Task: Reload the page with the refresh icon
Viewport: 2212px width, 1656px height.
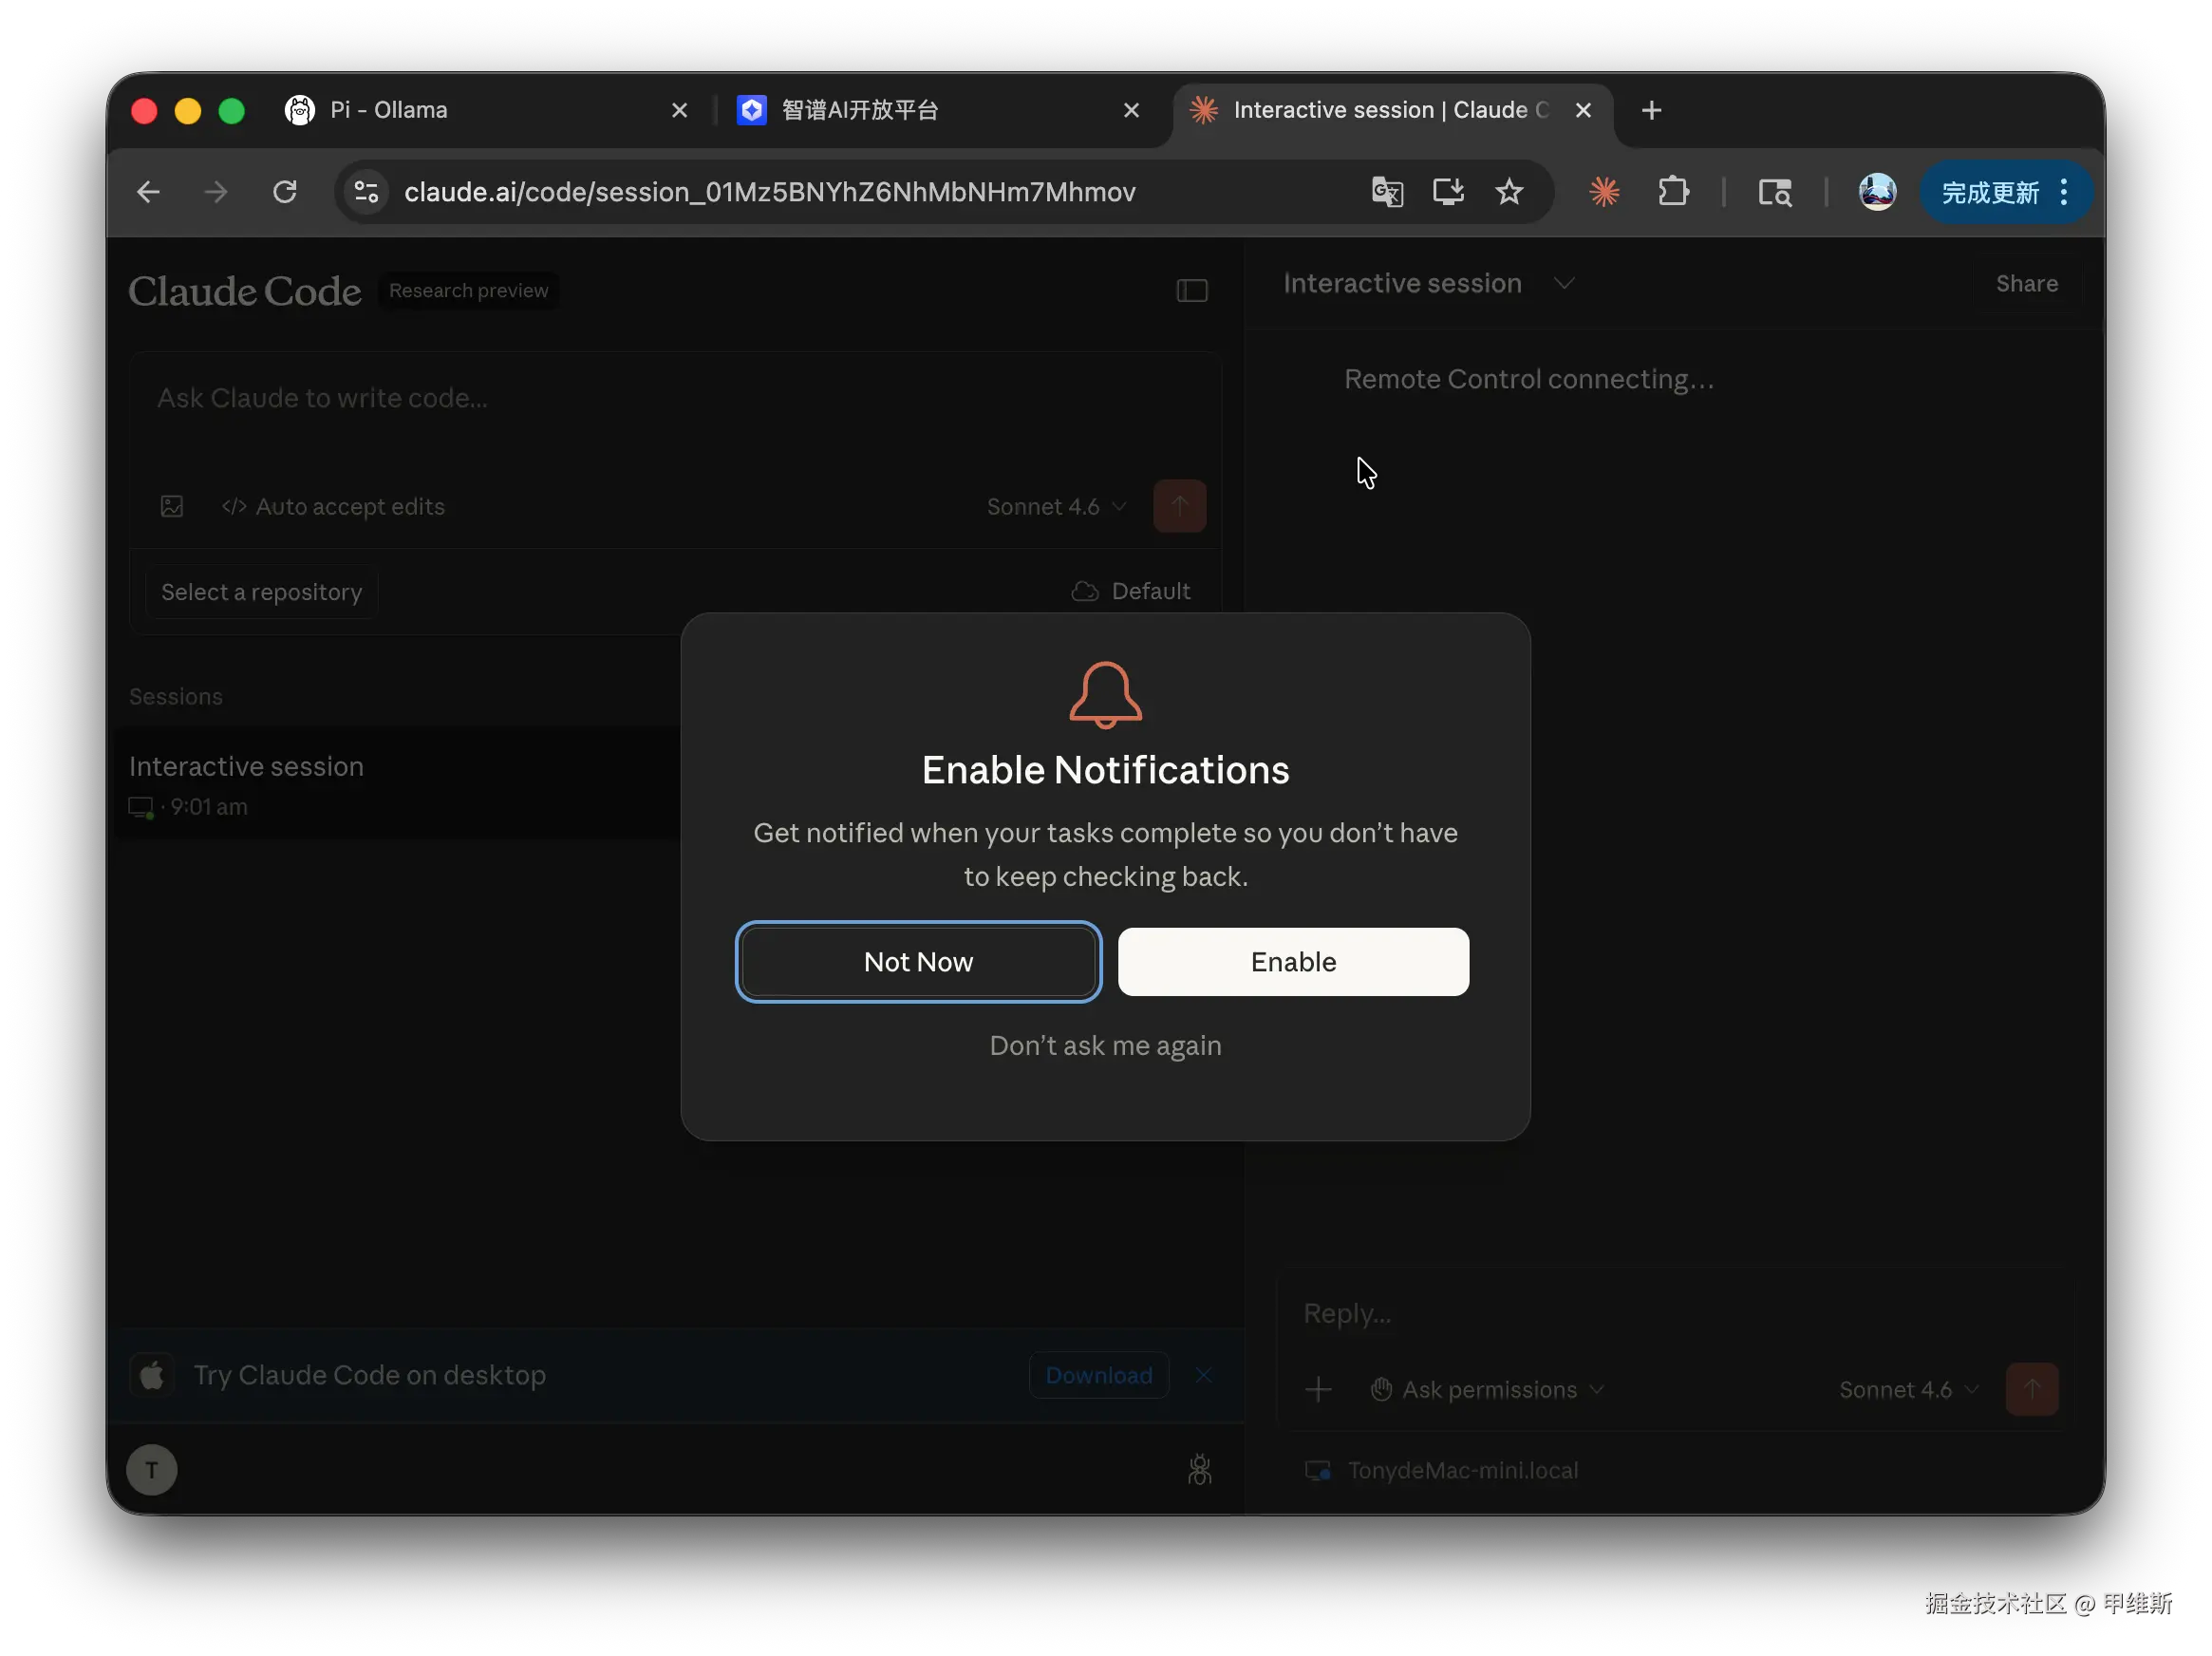Action: coord(285,191)
